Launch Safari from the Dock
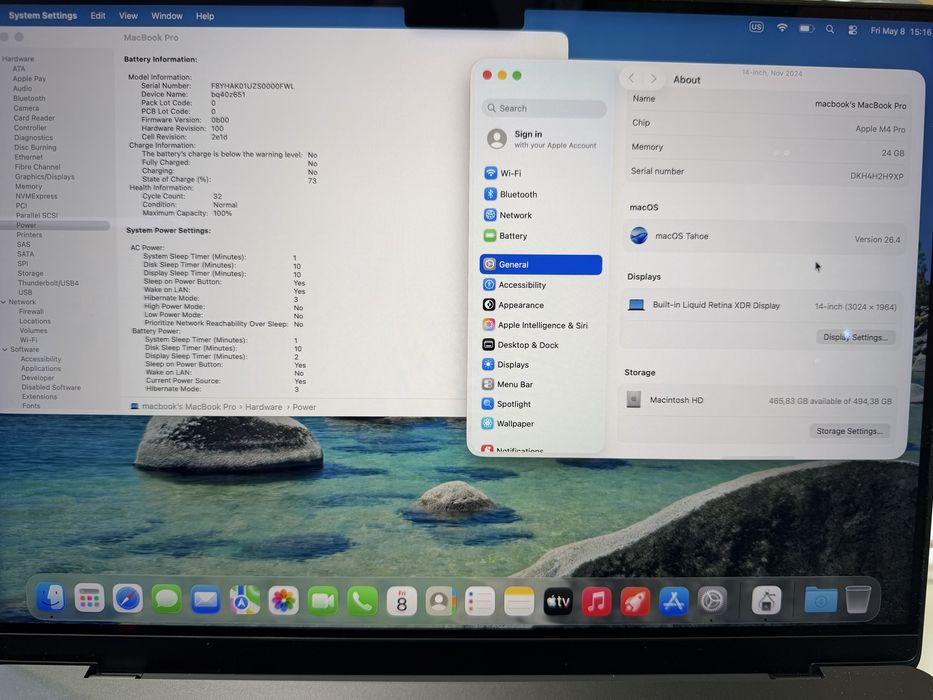Screen dimensions: 933x700 128,599
